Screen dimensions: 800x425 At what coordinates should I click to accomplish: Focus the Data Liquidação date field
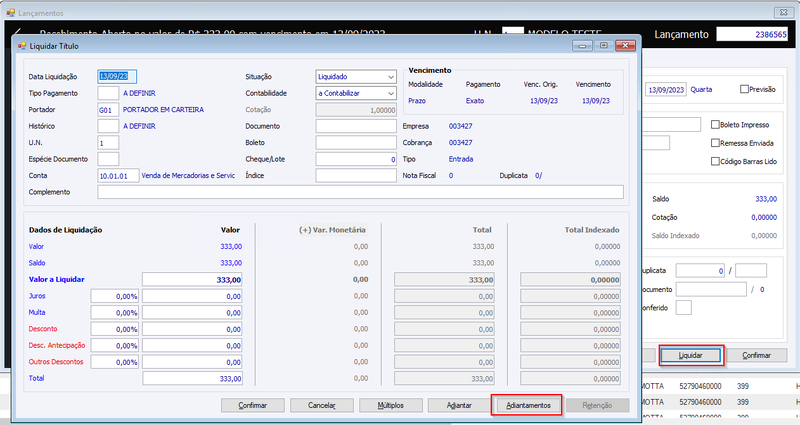(117, 77)
